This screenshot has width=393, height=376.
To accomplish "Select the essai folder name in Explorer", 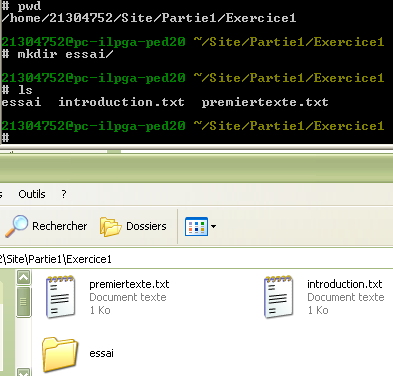I will (101, 353).
